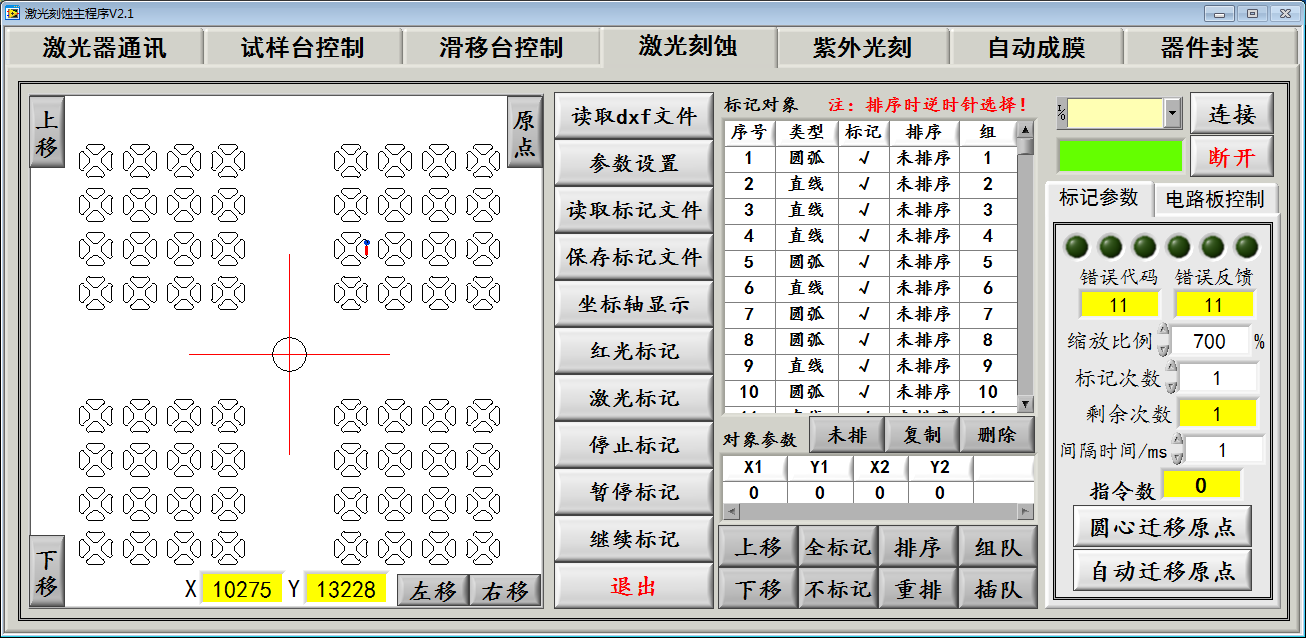
Task: Click the 原点 origin button on canvas
Action: (524, 132)
